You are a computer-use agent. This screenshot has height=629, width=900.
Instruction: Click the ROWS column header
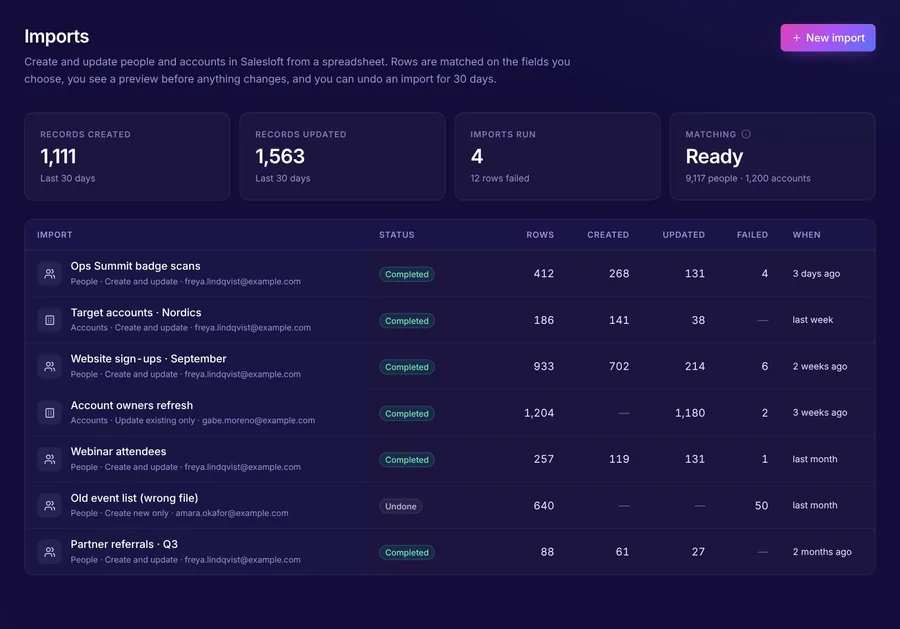point(540,235)
